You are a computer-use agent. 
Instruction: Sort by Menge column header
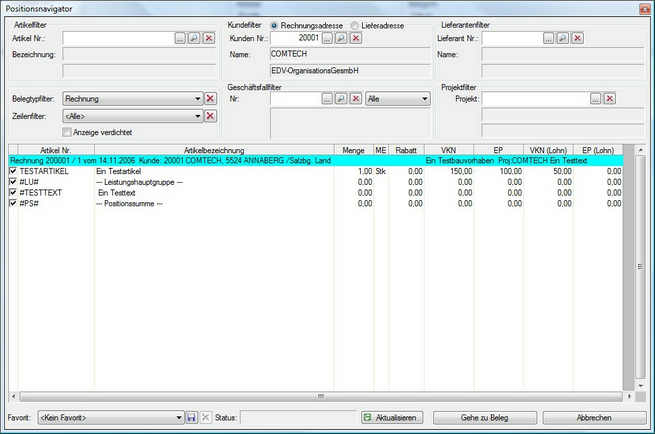354,150
